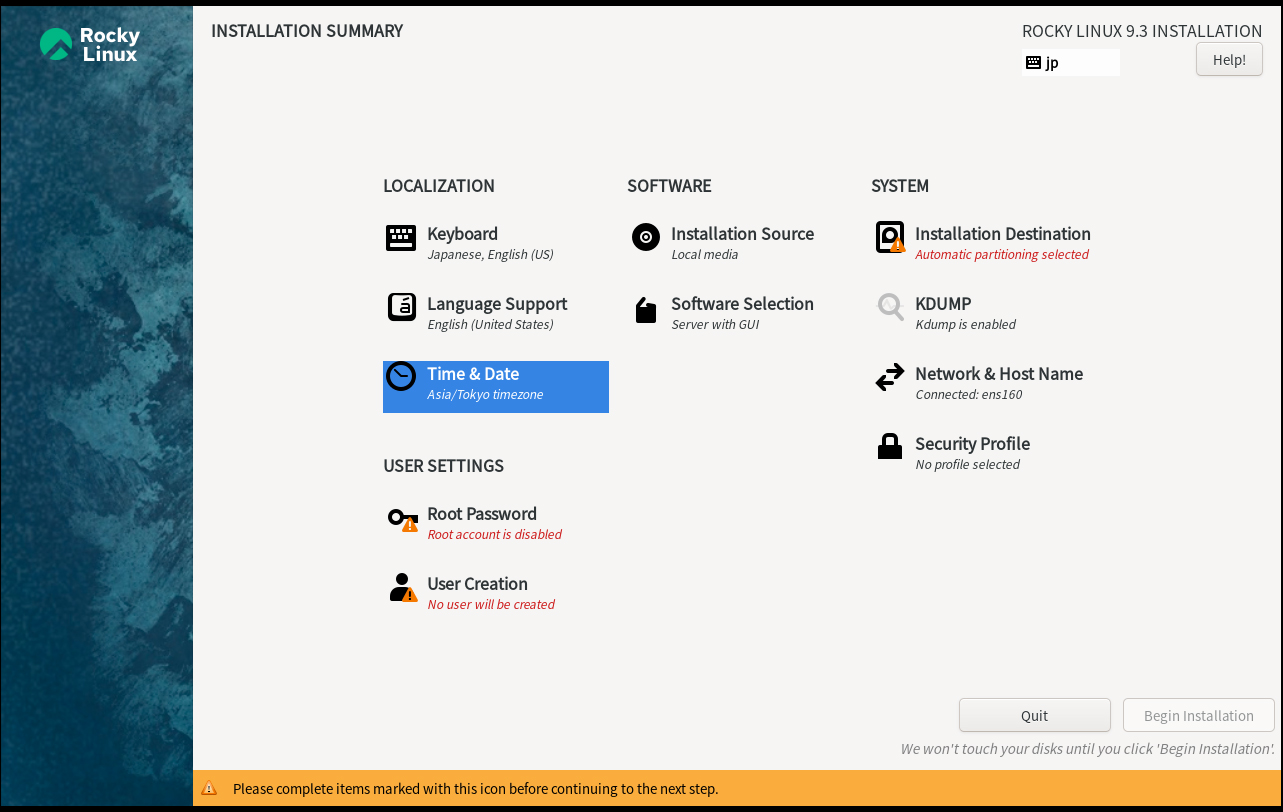Click the keyboard icon in jp layout indicator
This screenshot has height=812, width=1283.
click(1033, 63)
